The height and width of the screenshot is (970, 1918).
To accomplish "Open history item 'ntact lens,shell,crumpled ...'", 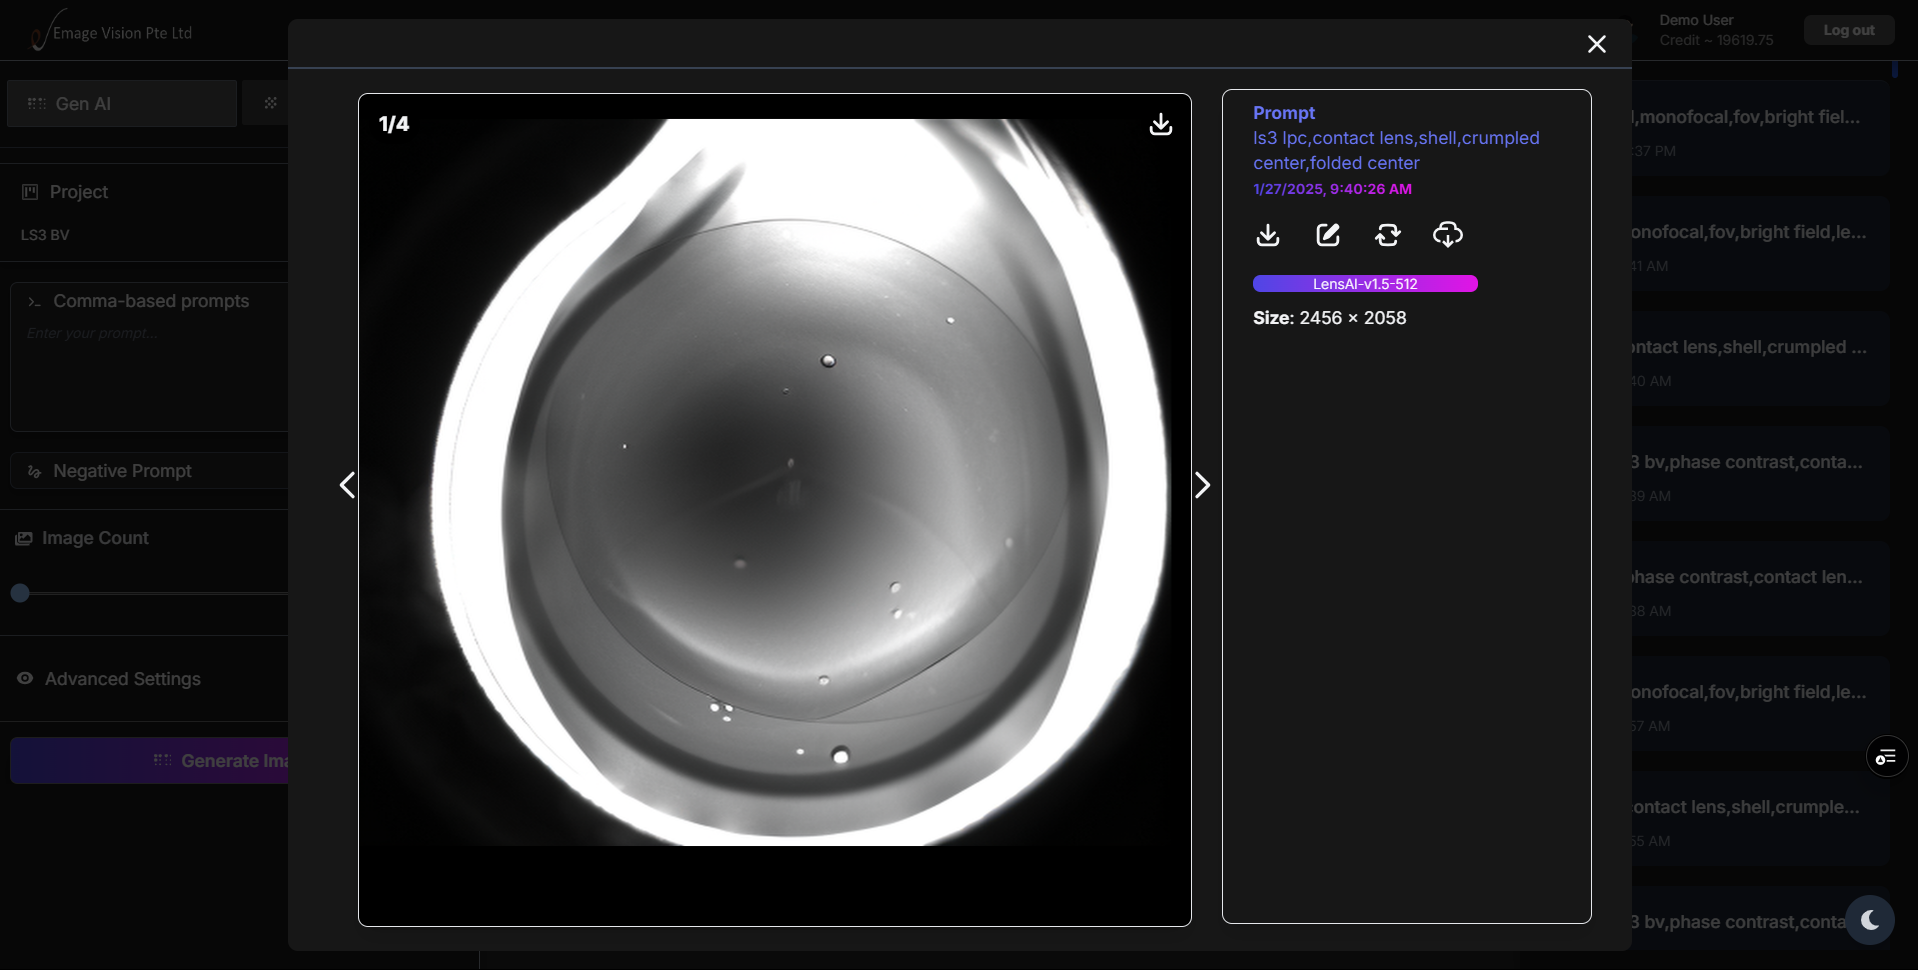I will click(x=1760, y=359).
